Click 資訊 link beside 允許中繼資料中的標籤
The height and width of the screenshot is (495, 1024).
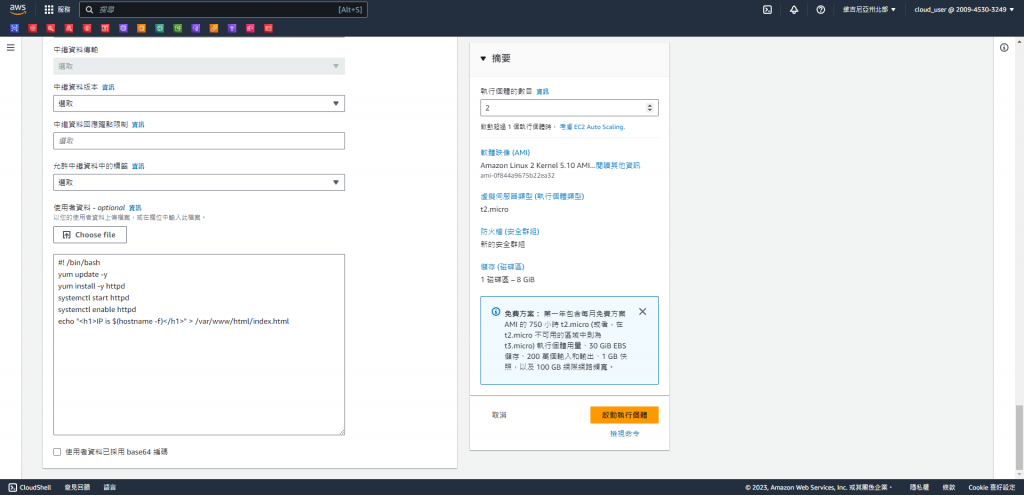click(138, 167)
